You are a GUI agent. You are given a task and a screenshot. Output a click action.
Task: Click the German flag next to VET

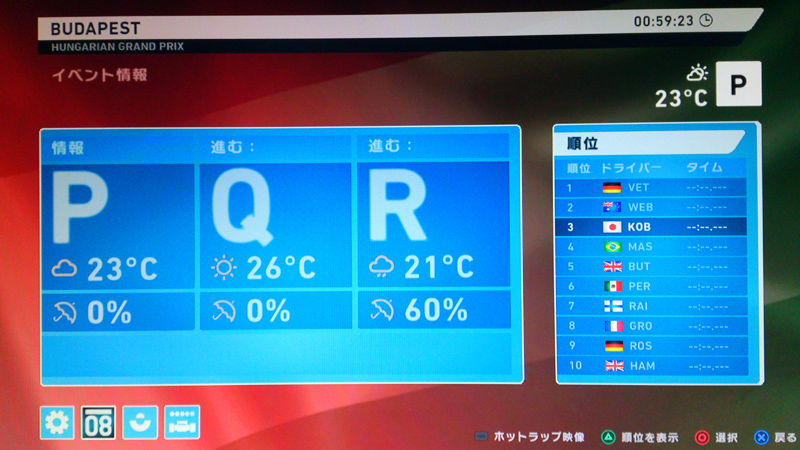pos(612,188)
